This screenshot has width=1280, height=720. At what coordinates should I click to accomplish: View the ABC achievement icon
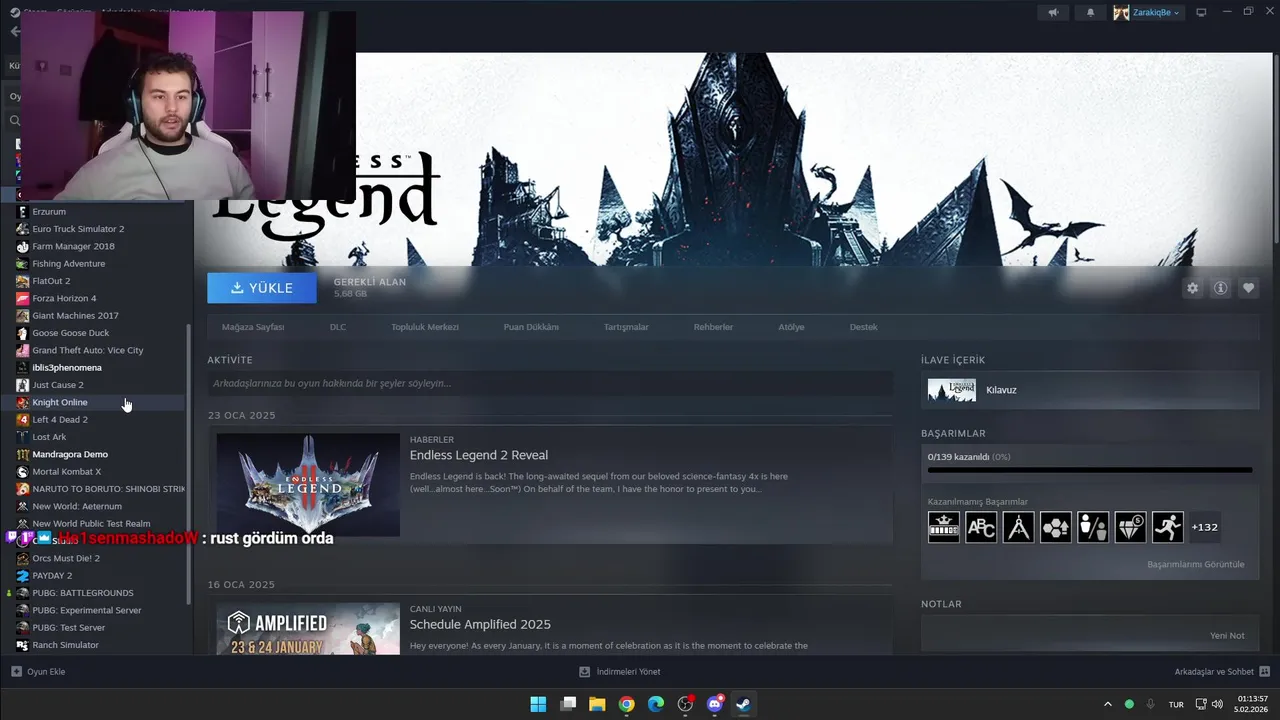click(x=981, y=527)
